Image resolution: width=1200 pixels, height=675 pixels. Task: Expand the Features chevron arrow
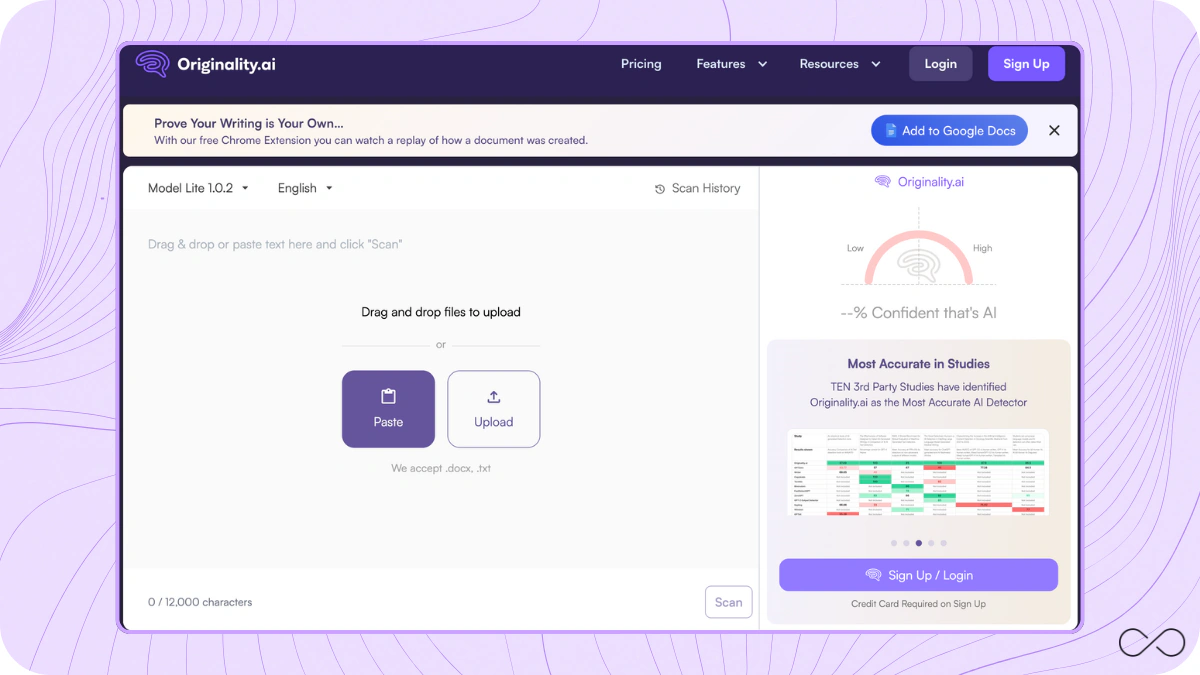tap(763, 64)
